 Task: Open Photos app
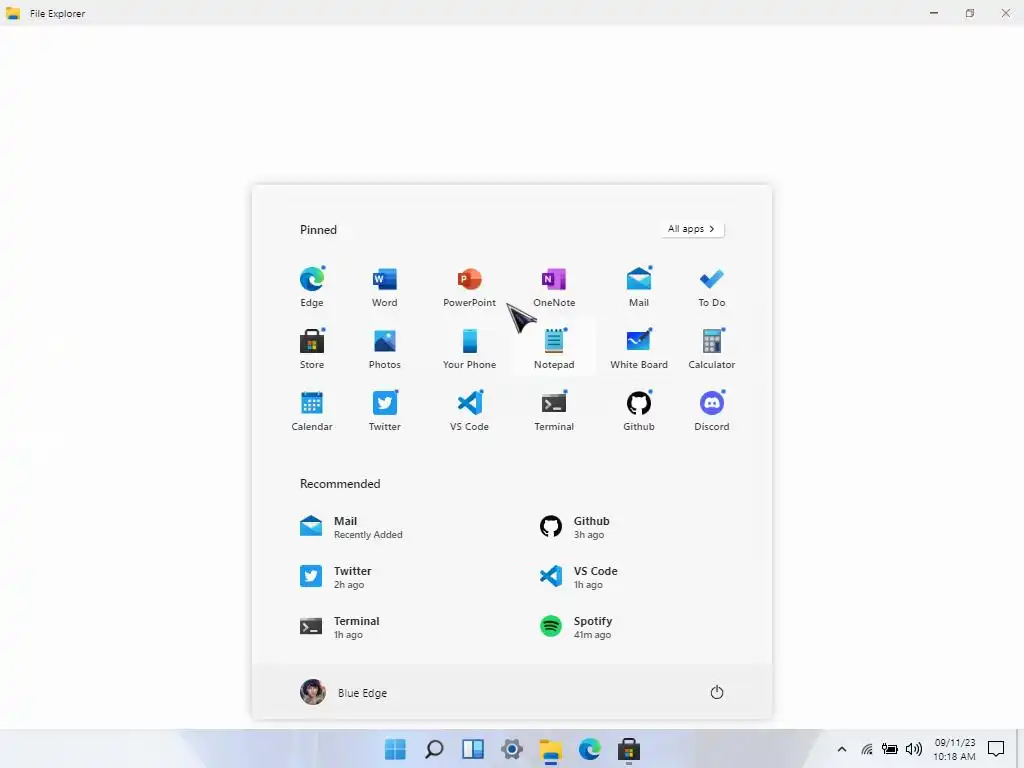[385, 349]
